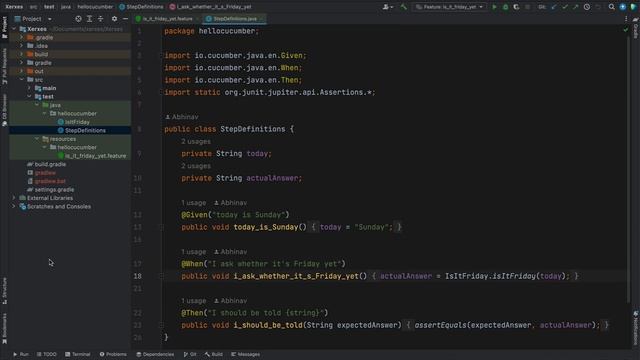The image size is (640, 360).
Task: Click '2 usages' hint above today field
Action: (196, 142)
